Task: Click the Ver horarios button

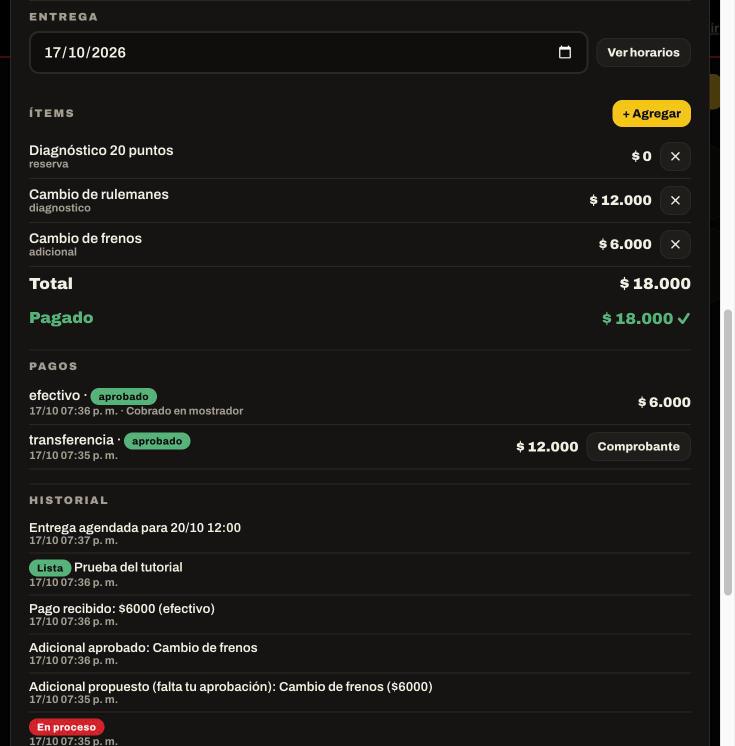Action: click(x=643, y=52)
